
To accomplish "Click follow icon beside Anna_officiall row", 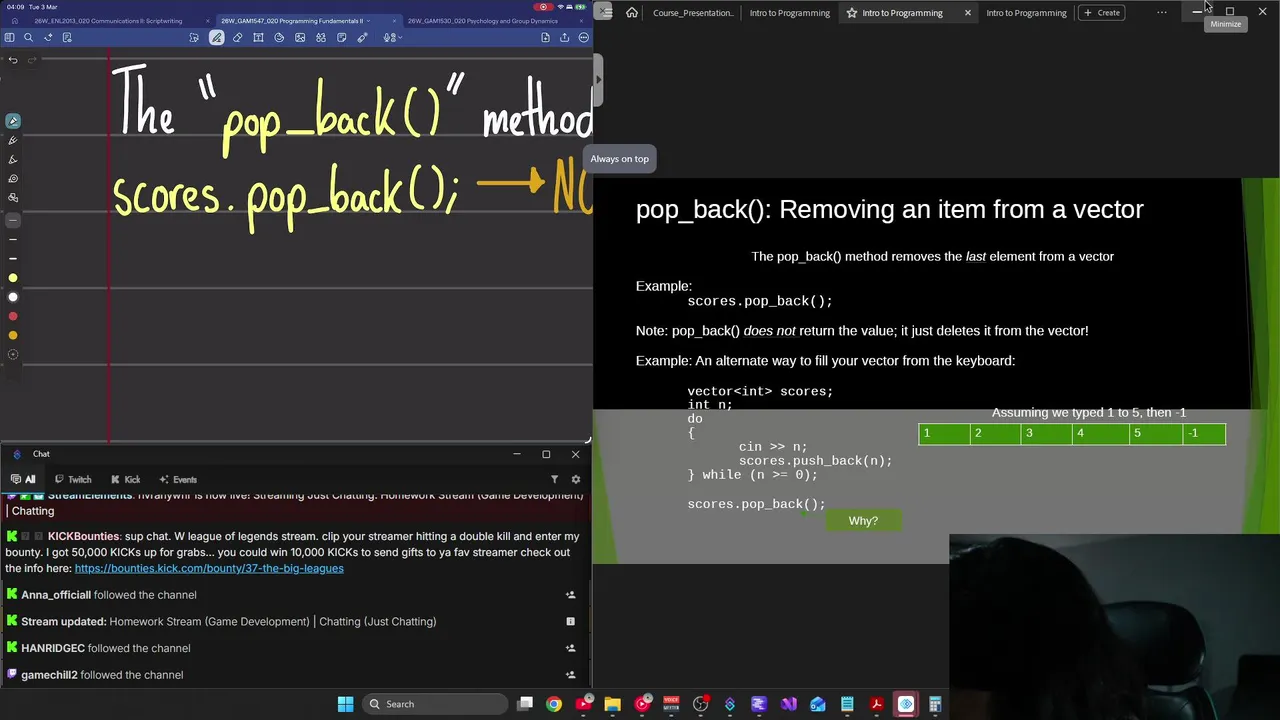I will tap(571, 595).
